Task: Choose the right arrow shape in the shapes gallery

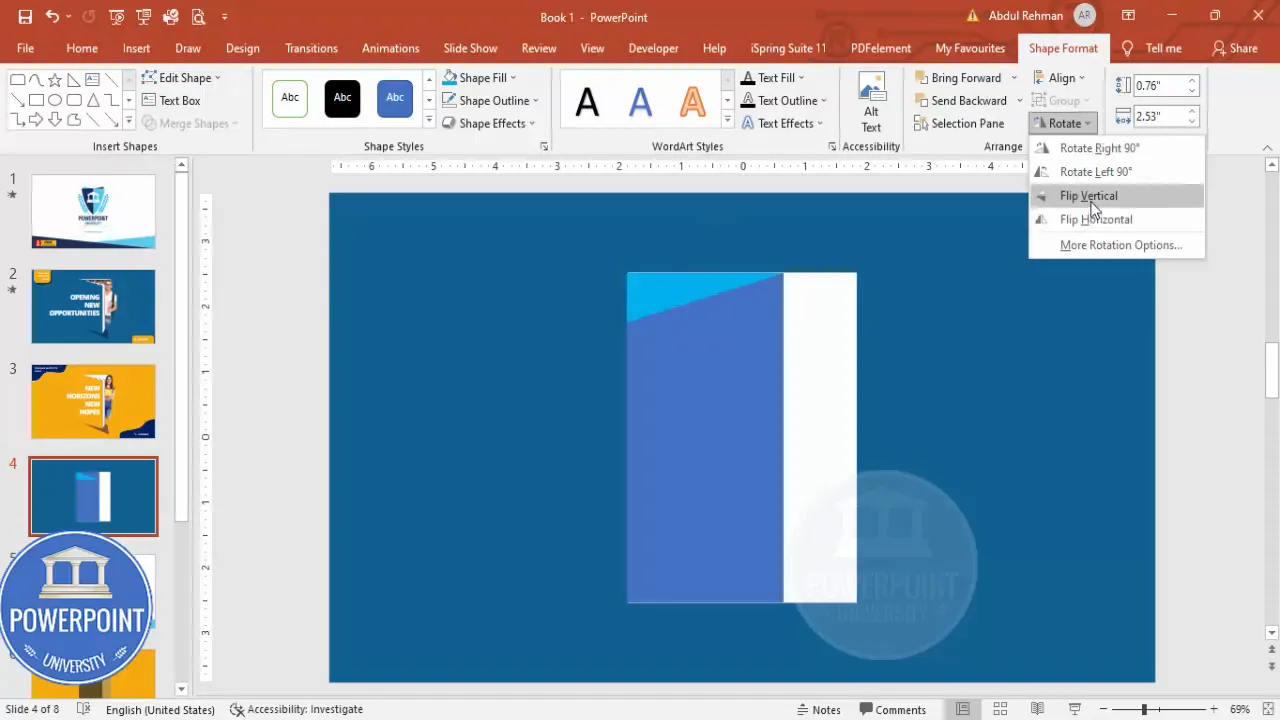Action: pyautogui.click(x=36, y=120)
